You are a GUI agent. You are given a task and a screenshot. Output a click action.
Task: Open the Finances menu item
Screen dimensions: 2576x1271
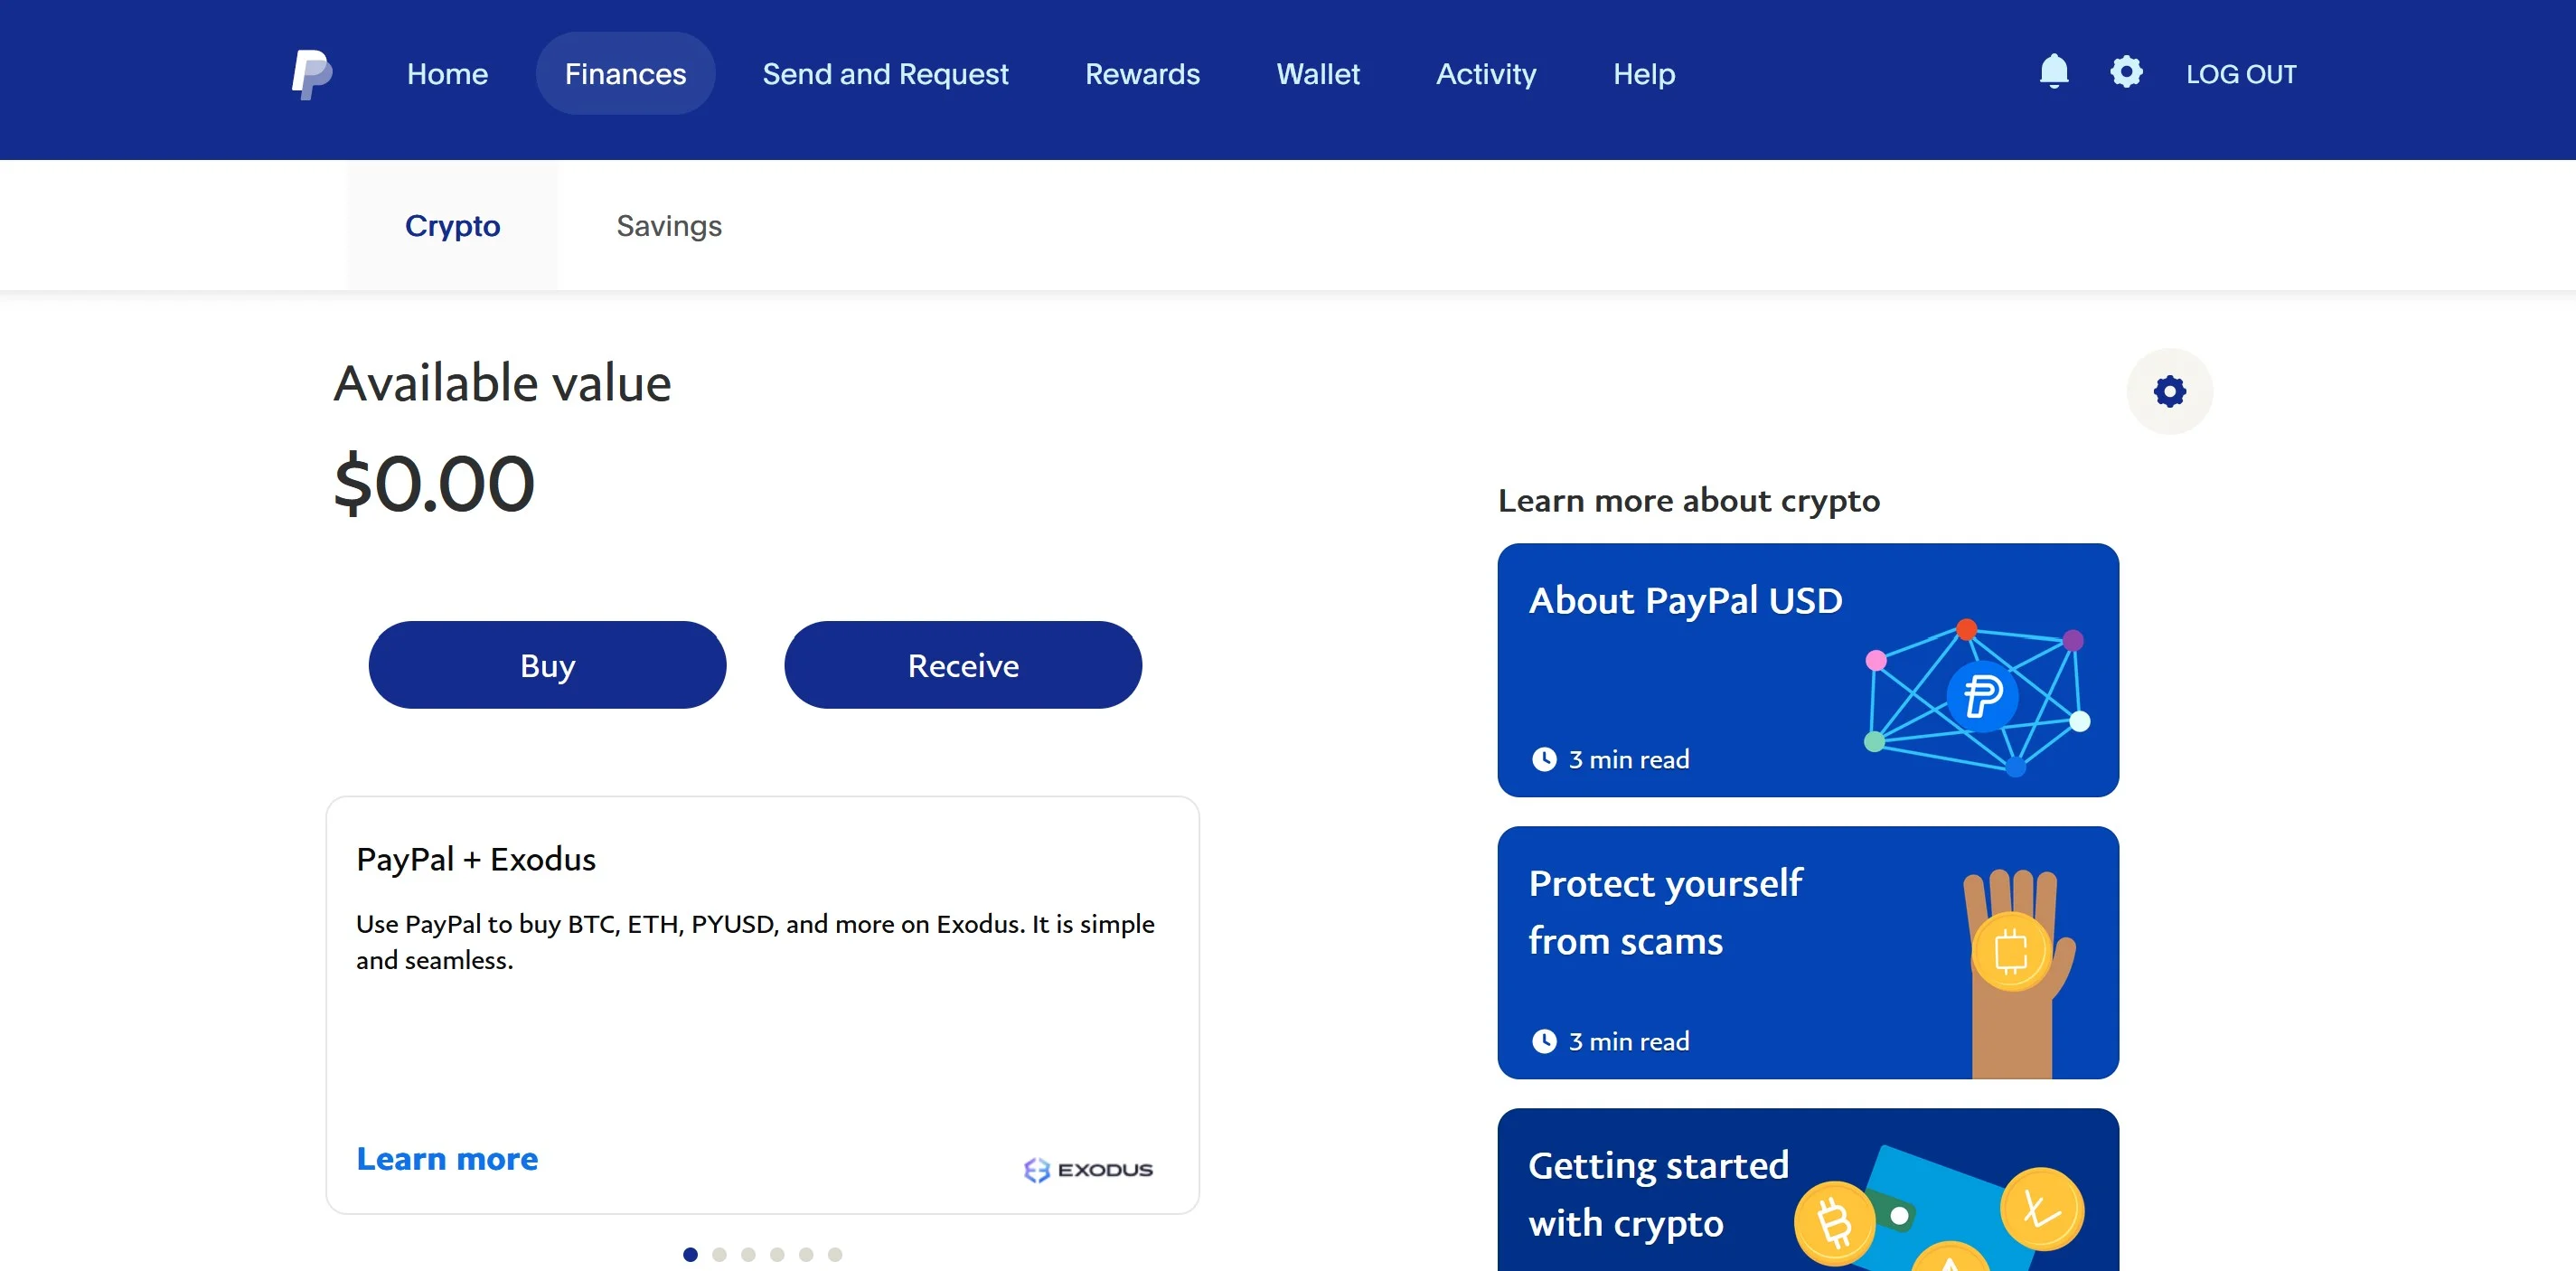click(x=625, y=73)
